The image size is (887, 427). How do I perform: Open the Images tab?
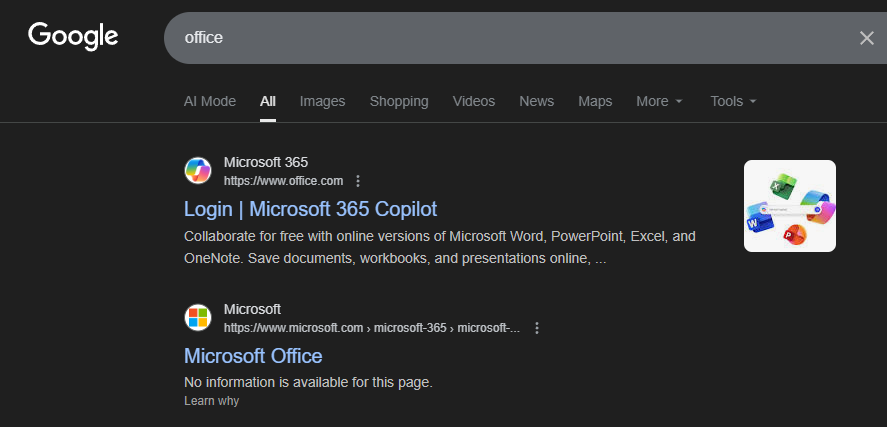pos(322,101)
